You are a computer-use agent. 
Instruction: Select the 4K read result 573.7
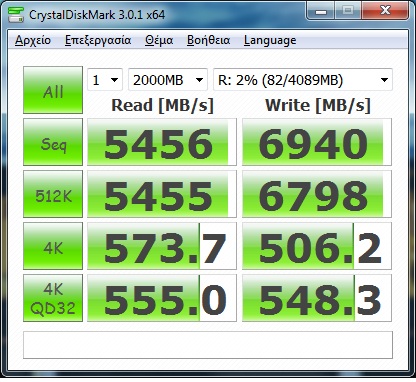pyautogui.click(x=162, y=246)
